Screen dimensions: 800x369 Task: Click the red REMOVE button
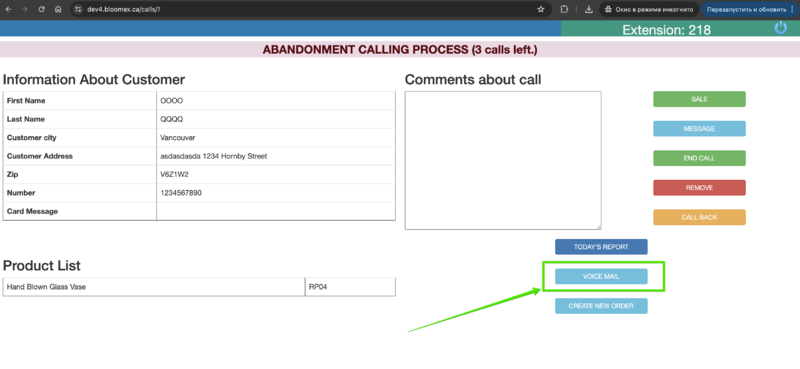point(699,188)
